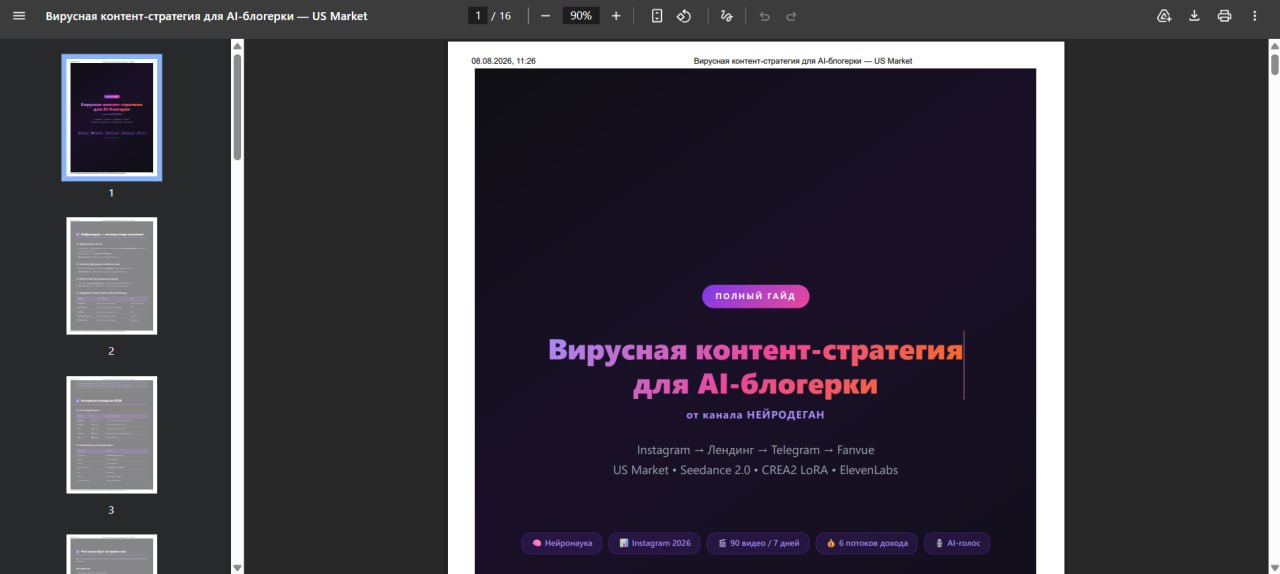Image resolution: width=1280 pixels, height=574 pixels.
Task: Click the 90% zoom level field
Action: [581, 16]
